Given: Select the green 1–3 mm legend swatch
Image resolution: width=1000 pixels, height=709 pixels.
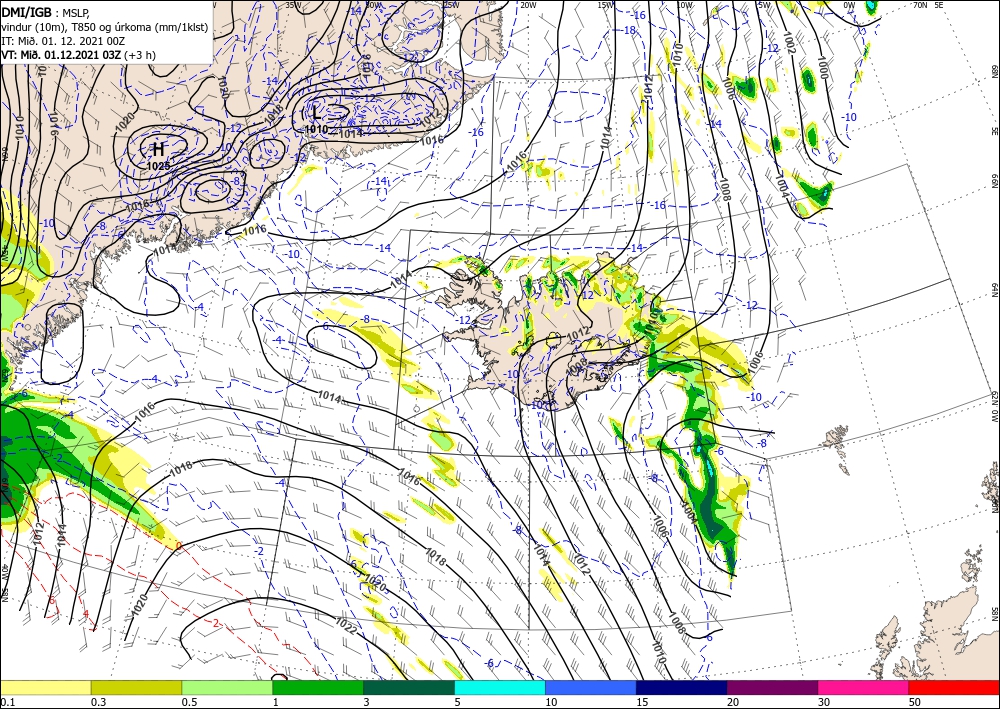Looking at the screenshot, I should 318,687.
